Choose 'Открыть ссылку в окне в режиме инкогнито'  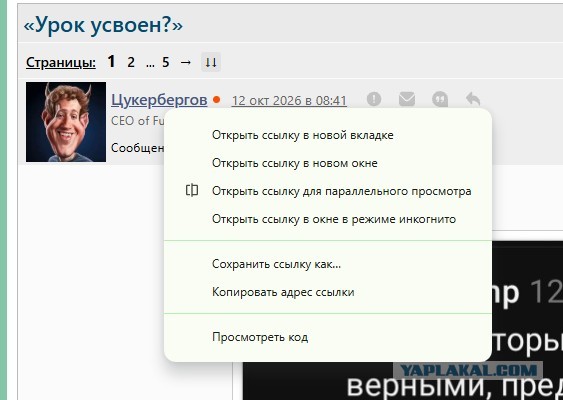click(328, 219)
